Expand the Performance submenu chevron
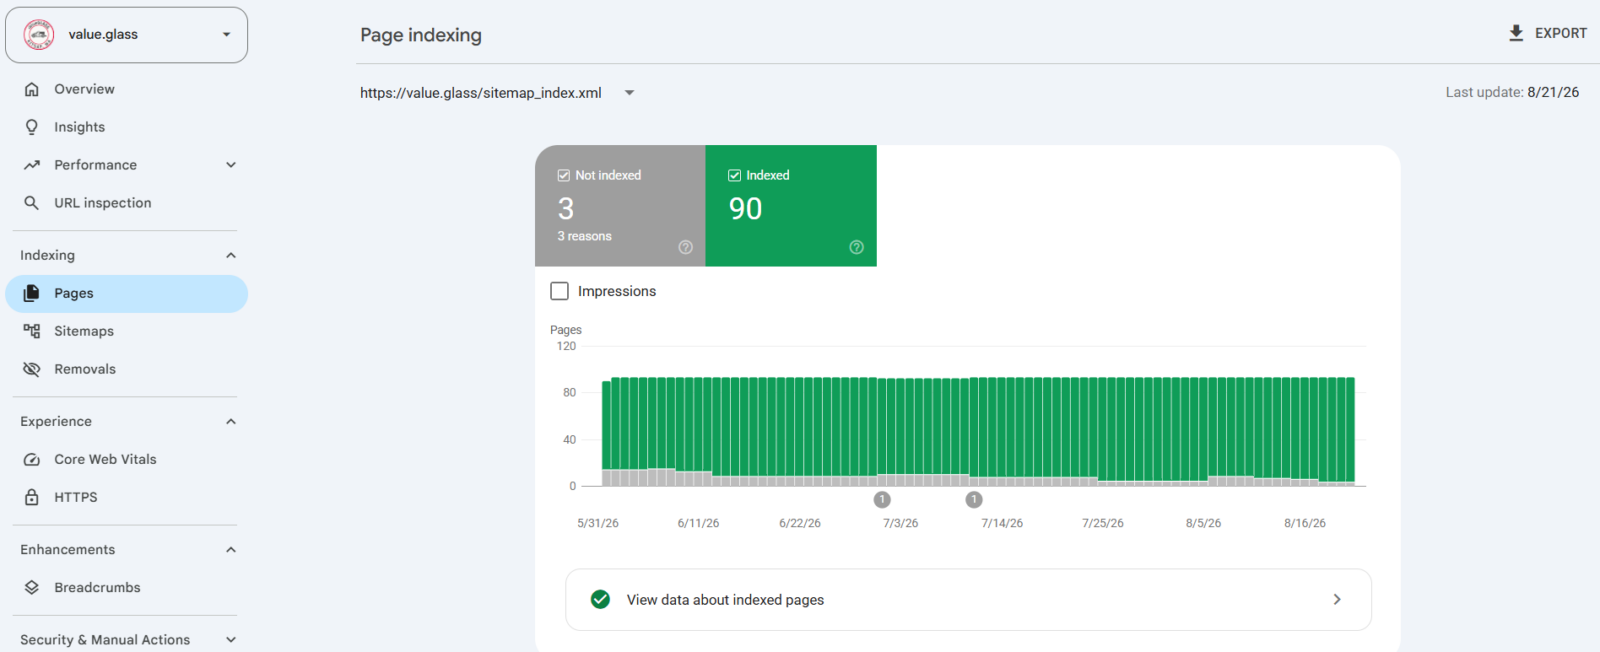Viewport: 1600px width, 652px height. (x=231, y=165)
